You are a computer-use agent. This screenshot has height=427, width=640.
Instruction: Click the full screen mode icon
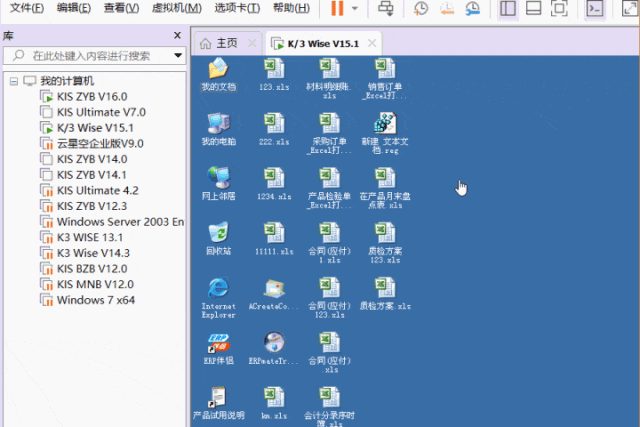pos(559,8)
